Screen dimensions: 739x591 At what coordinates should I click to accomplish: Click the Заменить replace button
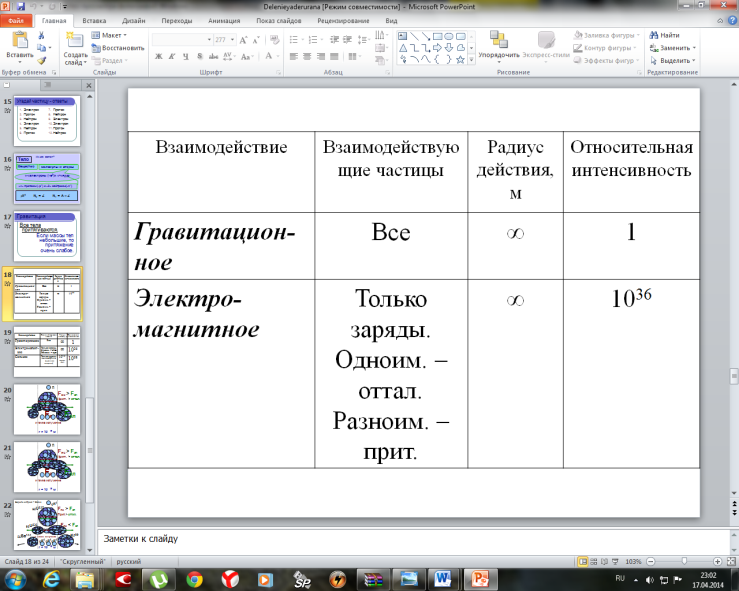click(673, 48)
